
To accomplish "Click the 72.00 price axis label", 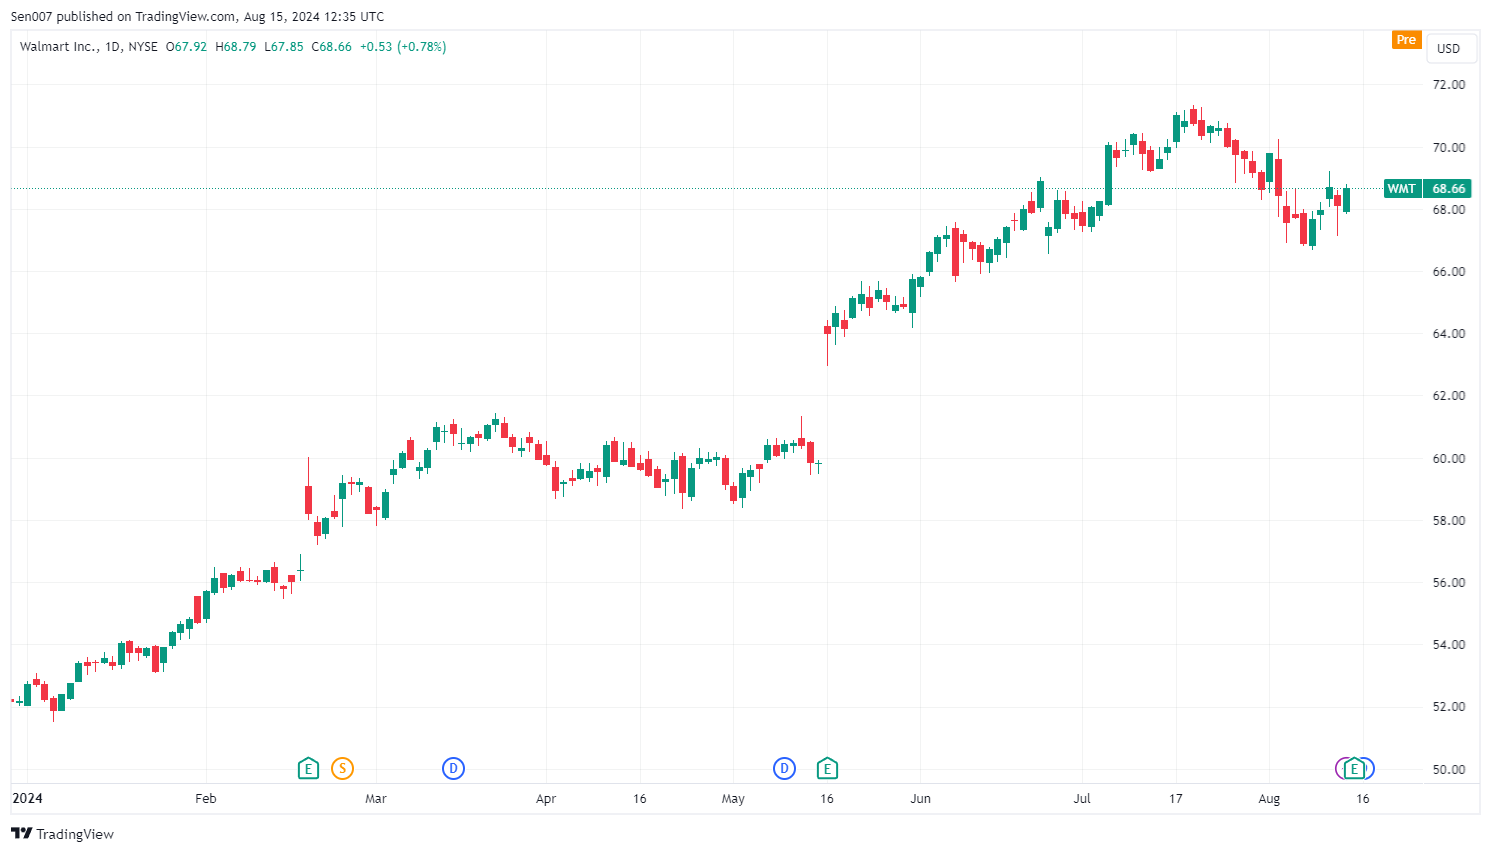I will [1449, 85].
